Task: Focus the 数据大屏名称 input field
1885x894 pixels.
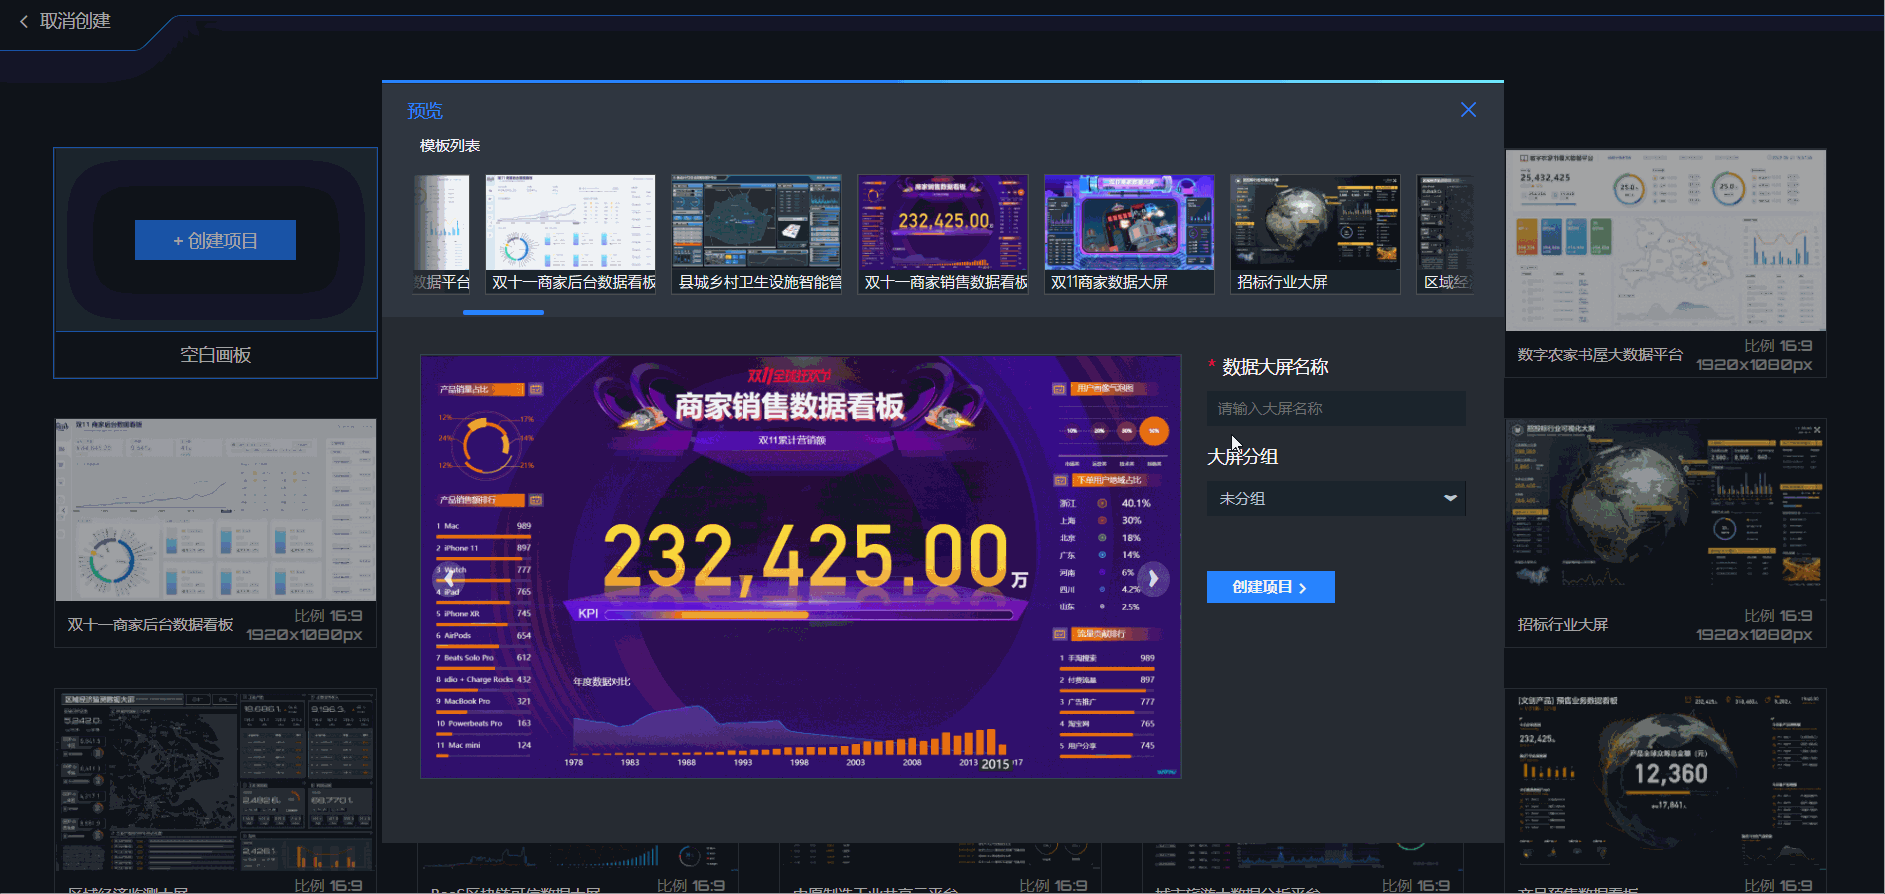Action: click(1336, 408)
